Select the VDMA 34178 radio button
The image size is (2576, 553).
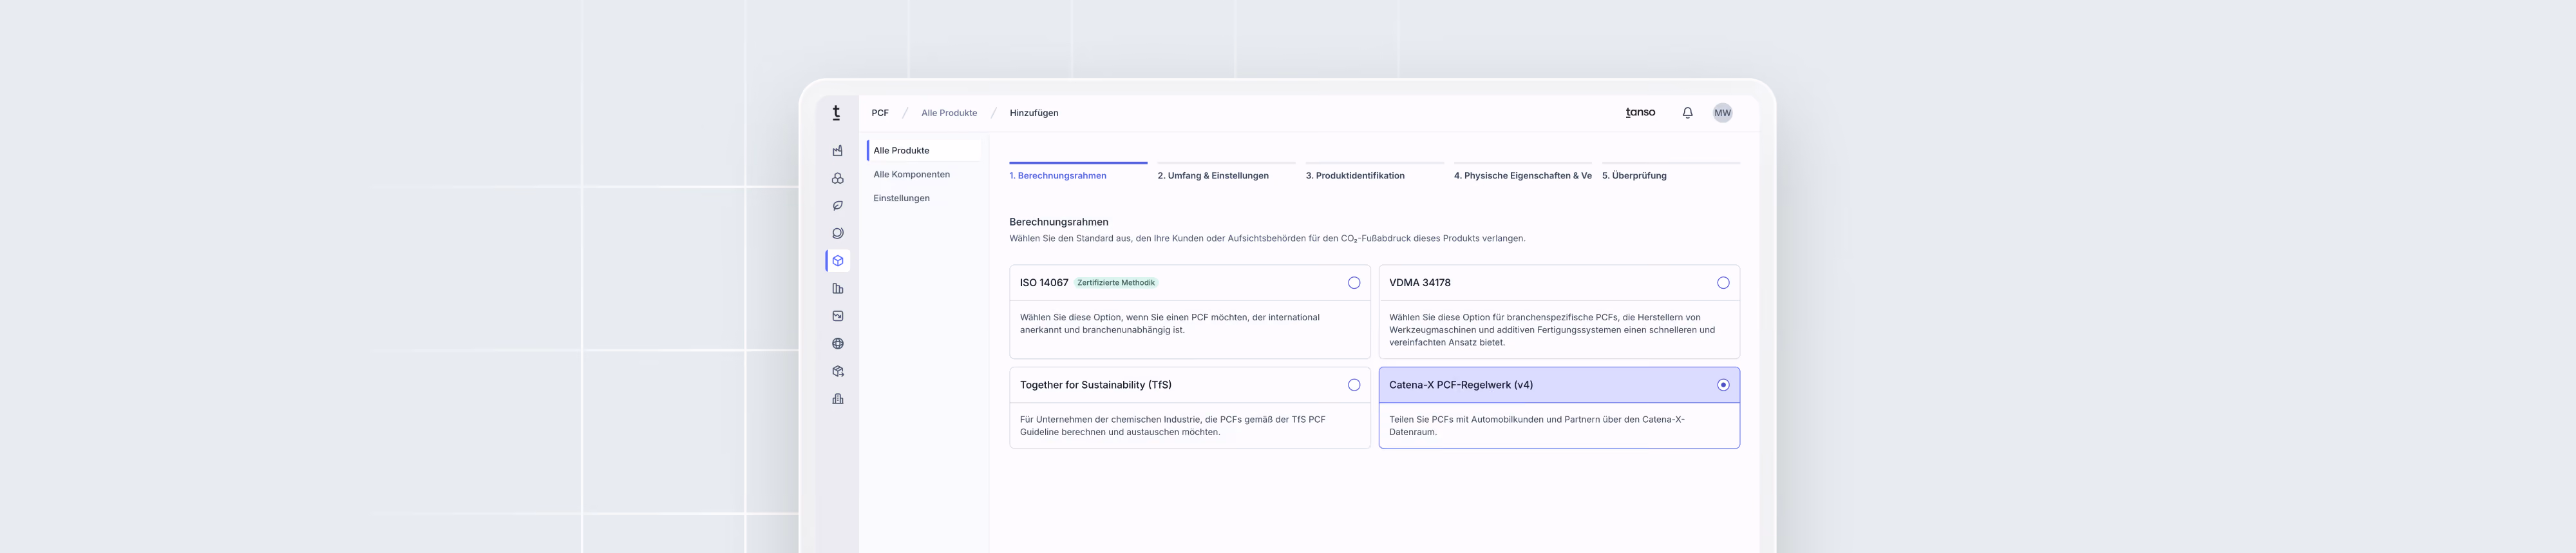pyautogui.click(x=1723, y=283)
